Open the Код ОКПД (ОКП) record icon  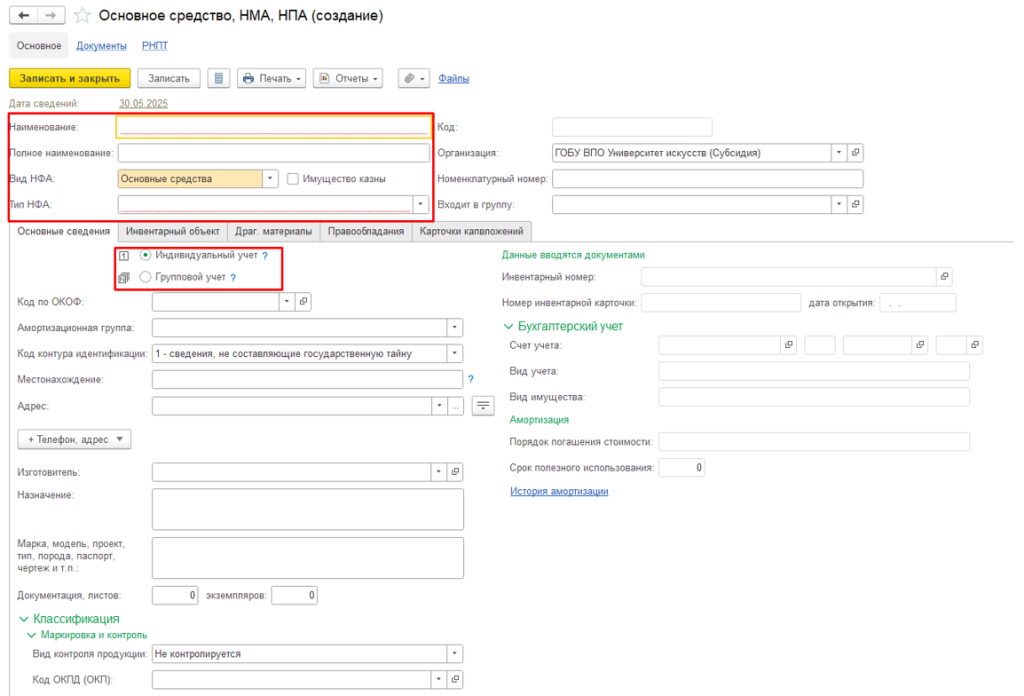tap(455, 680)
